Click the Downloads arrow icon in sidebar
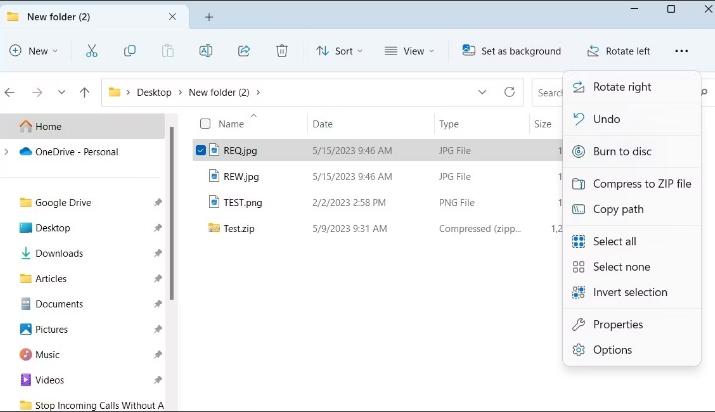715x412 pixels. point(26,253)
